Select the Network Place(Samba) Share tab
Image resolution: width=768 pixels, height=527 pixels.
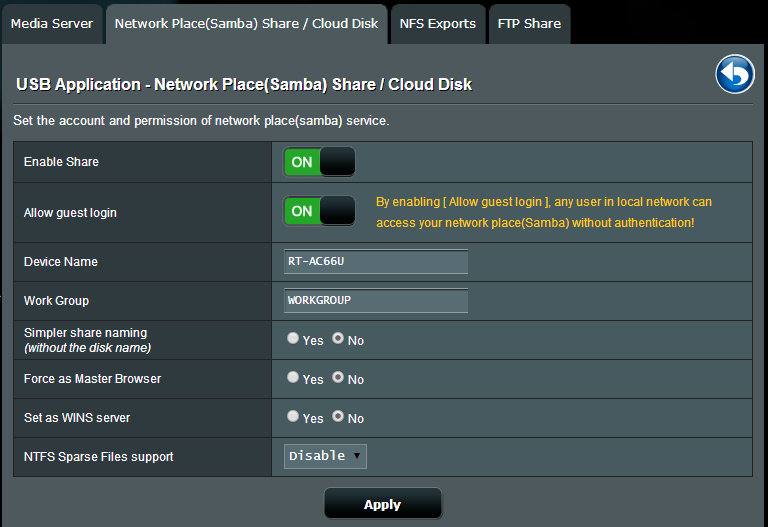point(247,23)
